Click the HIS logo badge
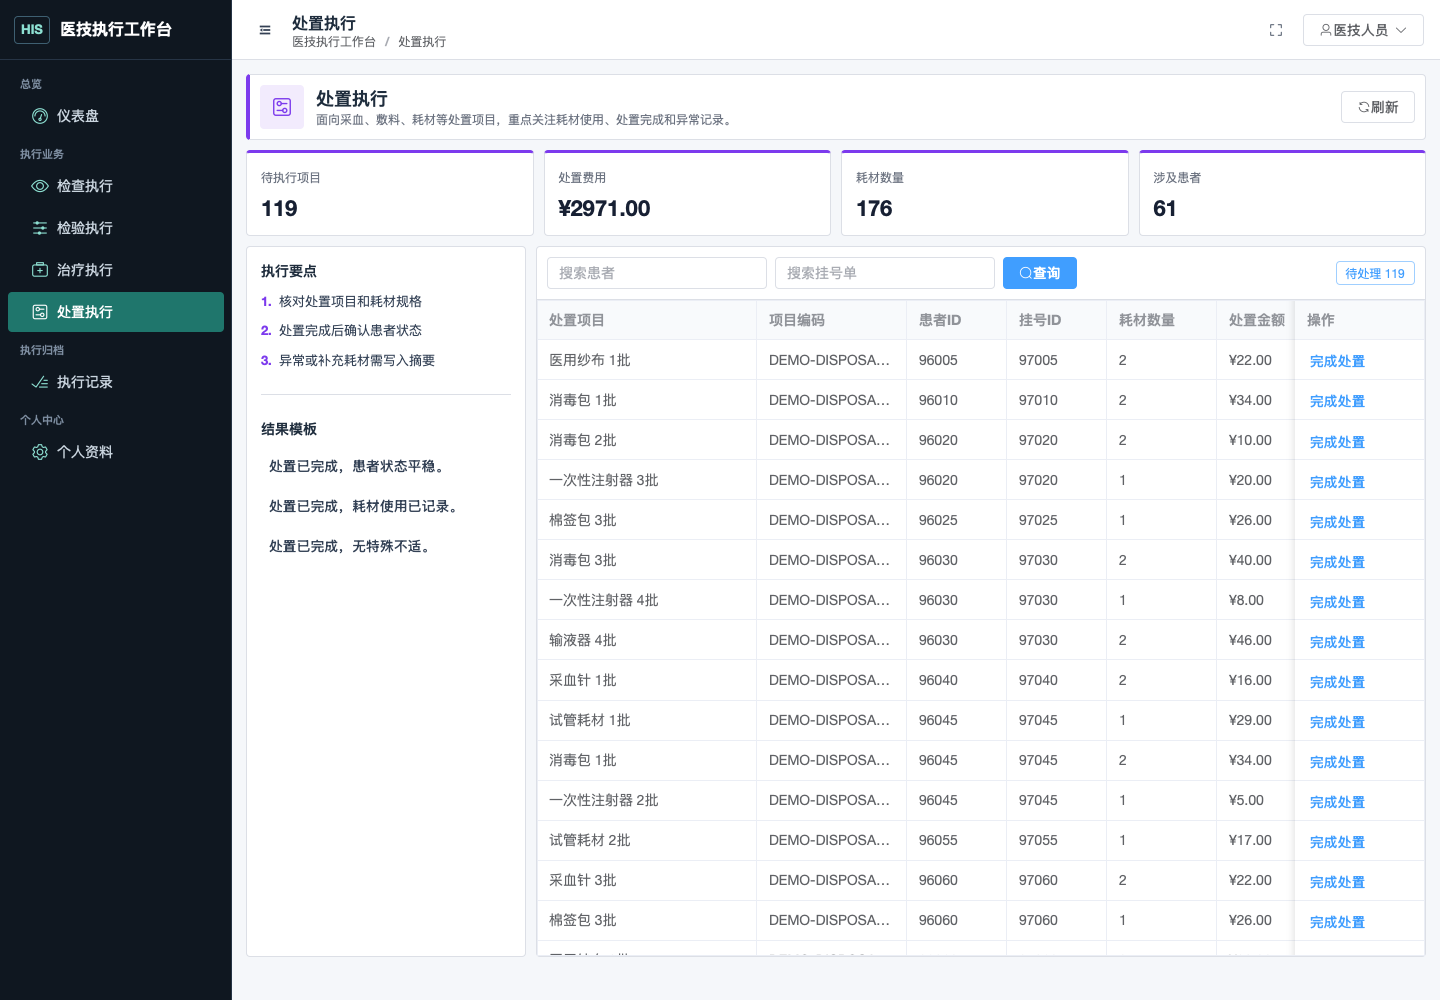Screen dimensions: 1440x1000 pos(32,29)
